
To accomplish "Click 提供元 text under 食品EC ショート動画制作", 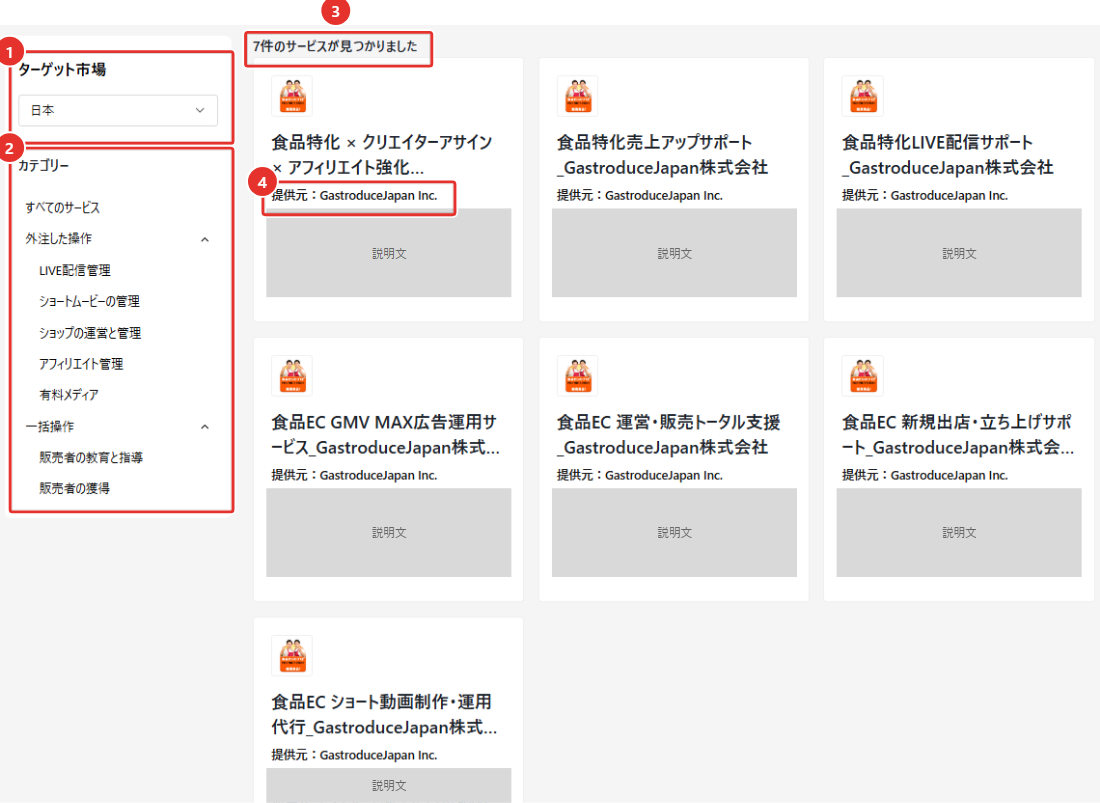I will (354, 755).
